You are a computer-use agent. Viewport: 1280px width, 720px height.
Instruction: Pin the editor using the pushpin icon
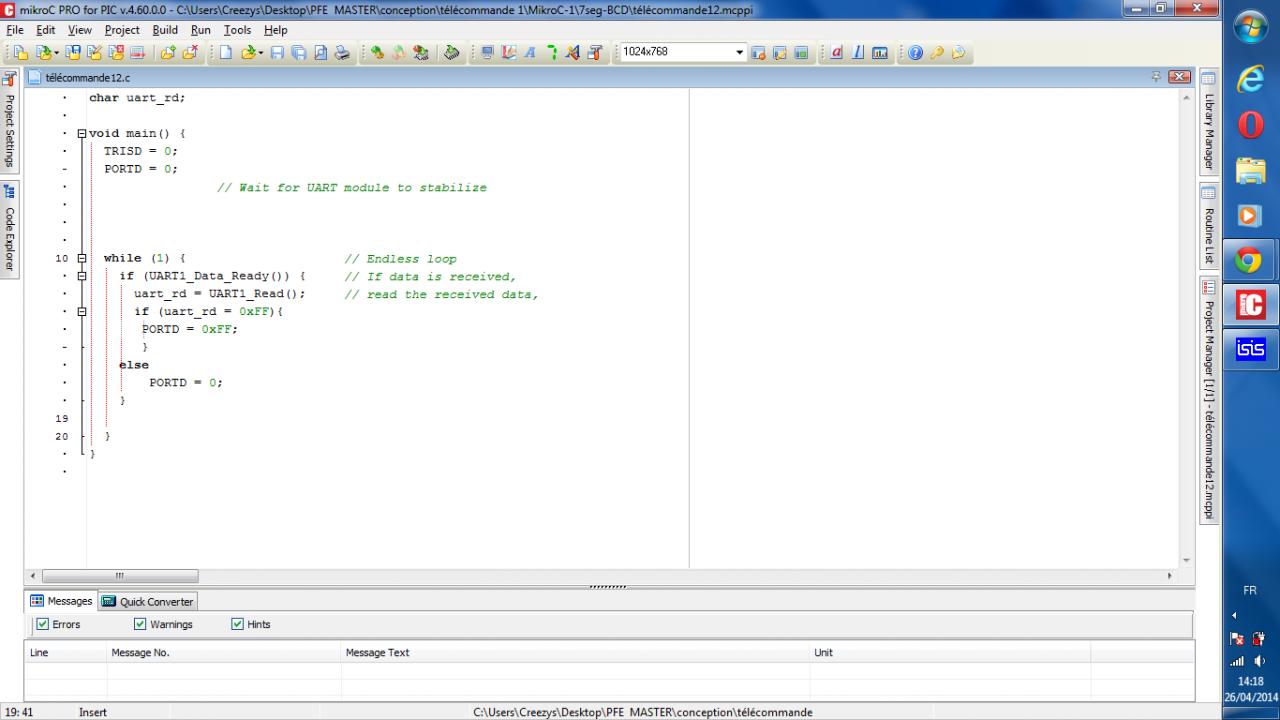click(x=1157, y=77)
